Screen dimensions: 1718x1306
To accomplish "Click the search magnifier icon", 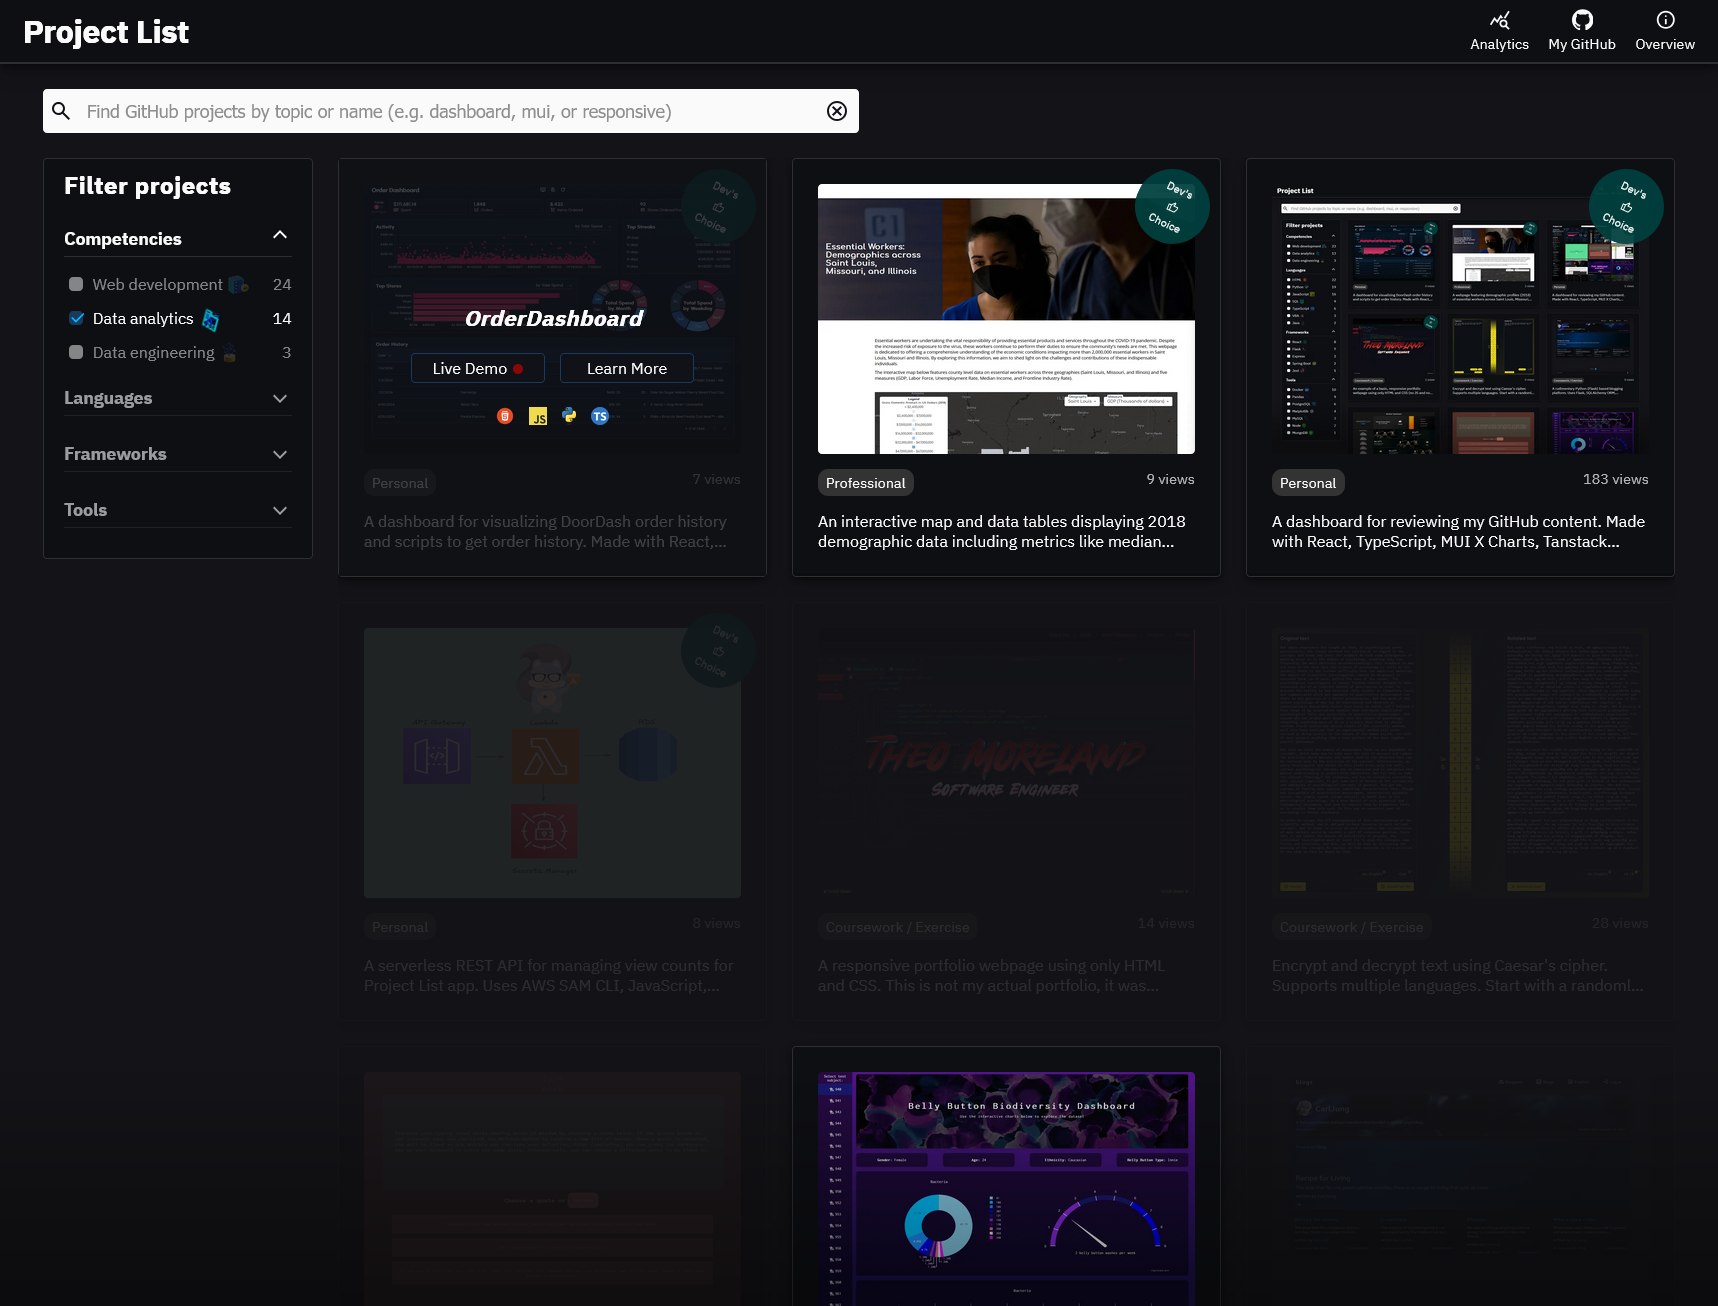I will [61, 111].
